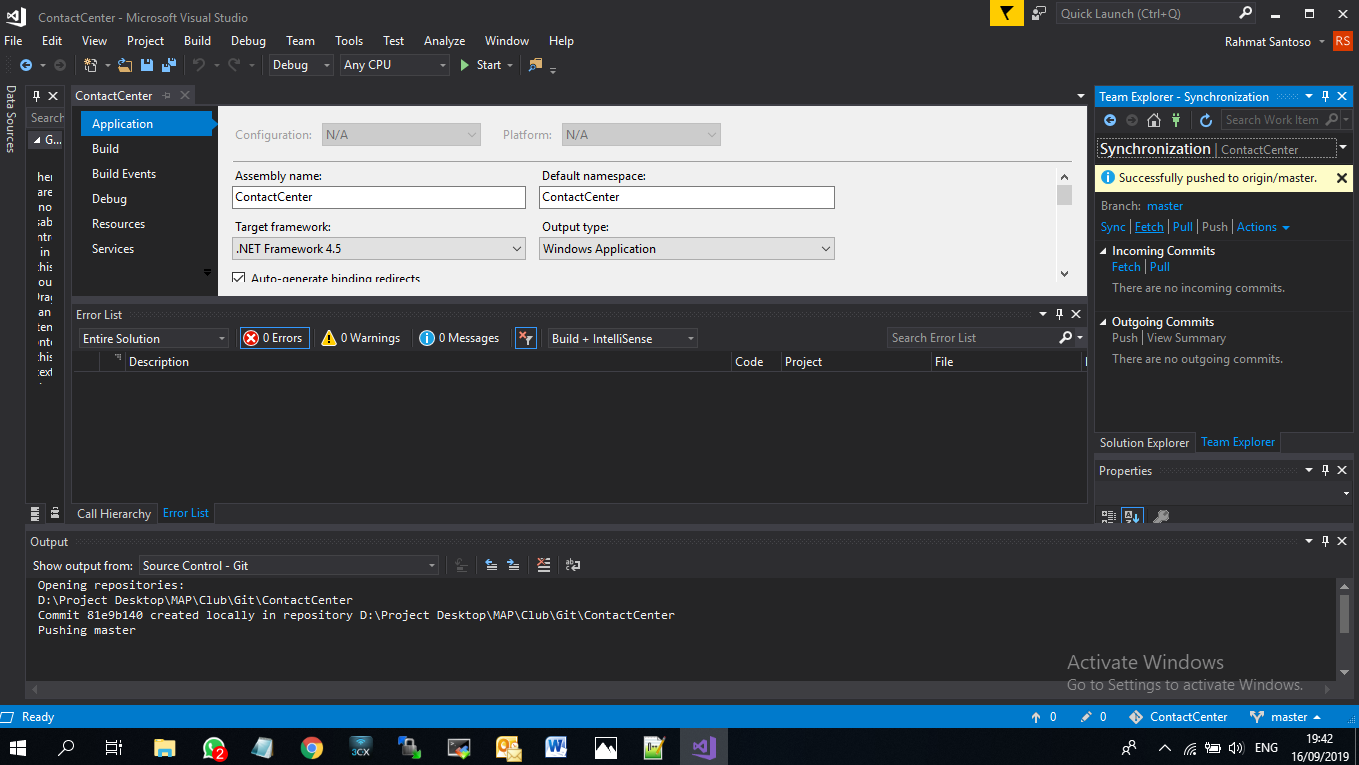
Task: Toggle the 0 Messages filter
Action: 460,338
